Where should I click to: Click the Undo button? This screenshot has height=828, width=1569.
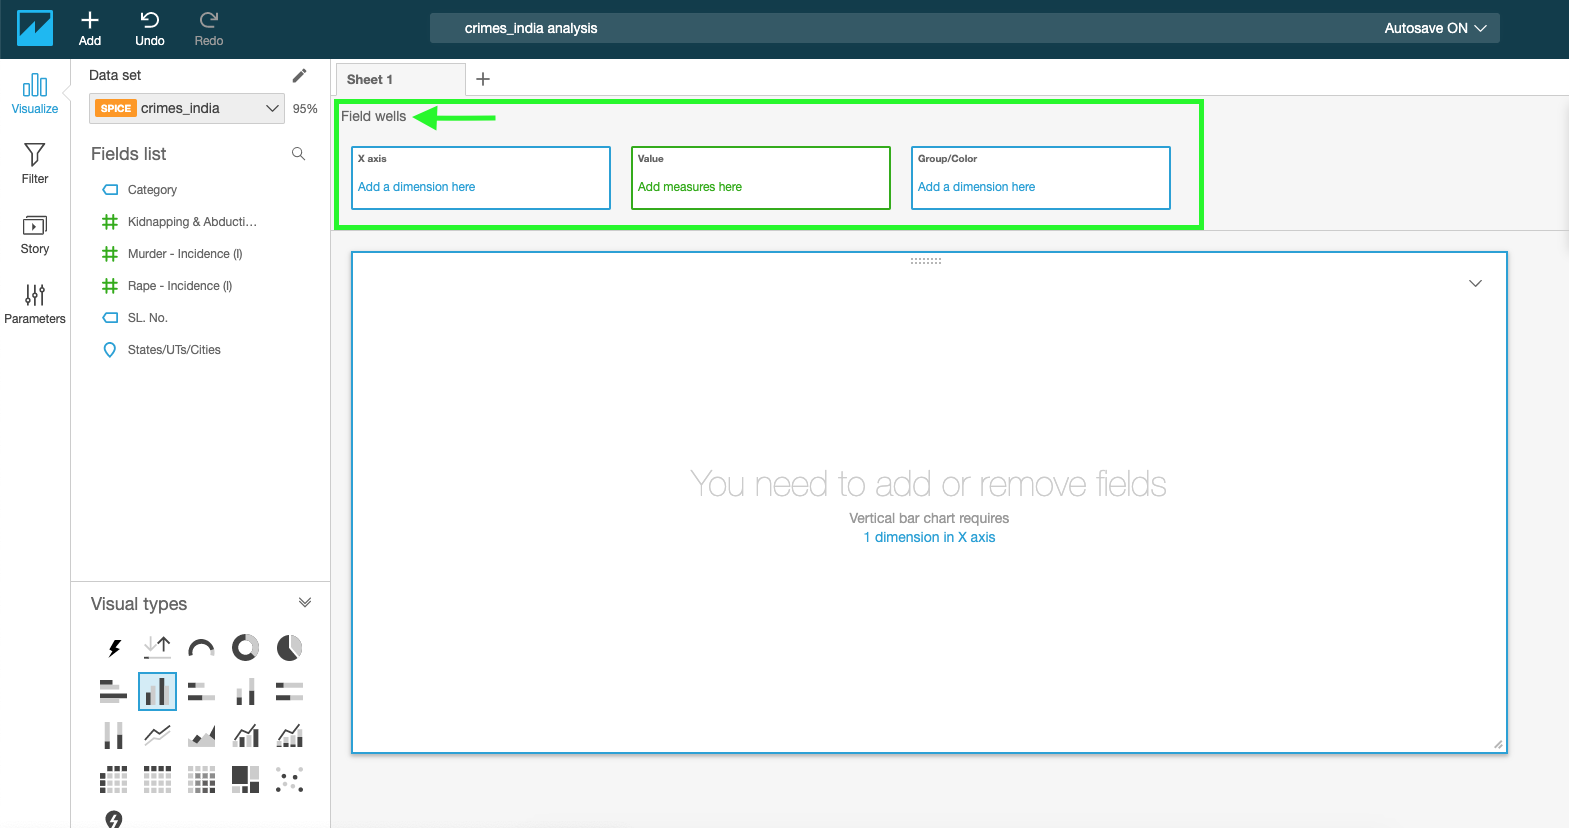[150, 28]
